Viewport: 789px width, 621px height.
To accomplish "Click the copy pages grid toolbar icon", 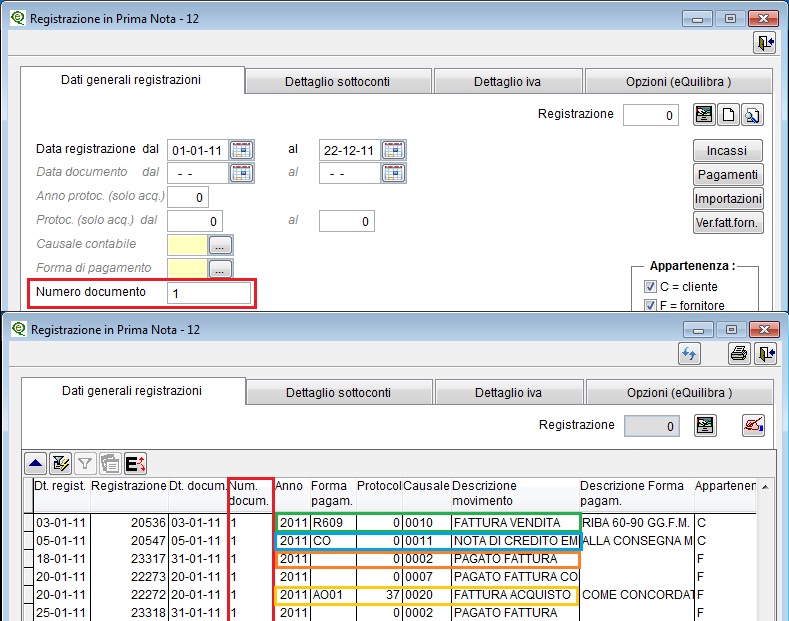I will coord(110,463).
